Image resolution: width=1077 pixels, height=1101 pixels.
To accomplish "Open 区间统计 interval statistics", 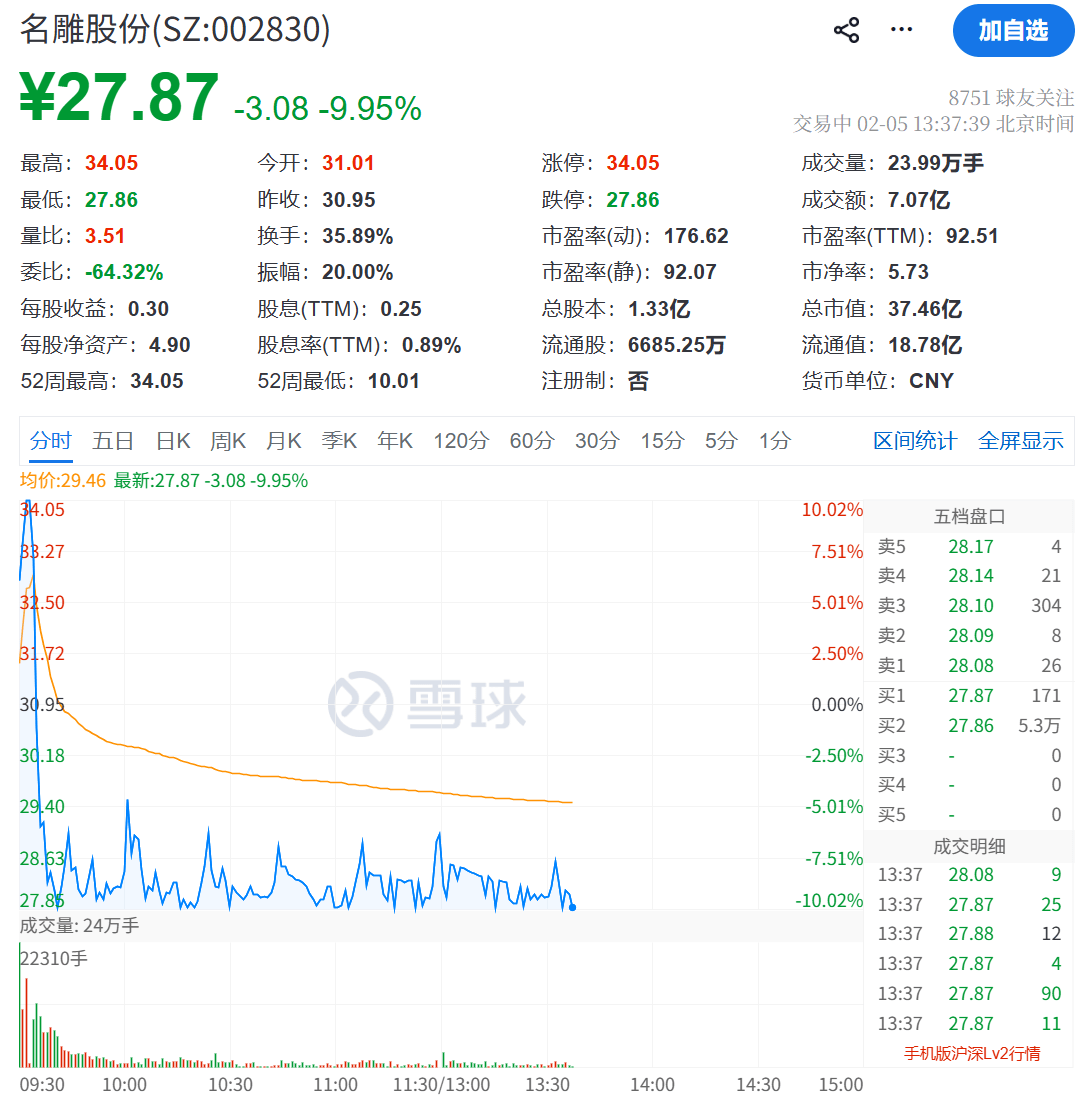I will (x=914, y=441).
